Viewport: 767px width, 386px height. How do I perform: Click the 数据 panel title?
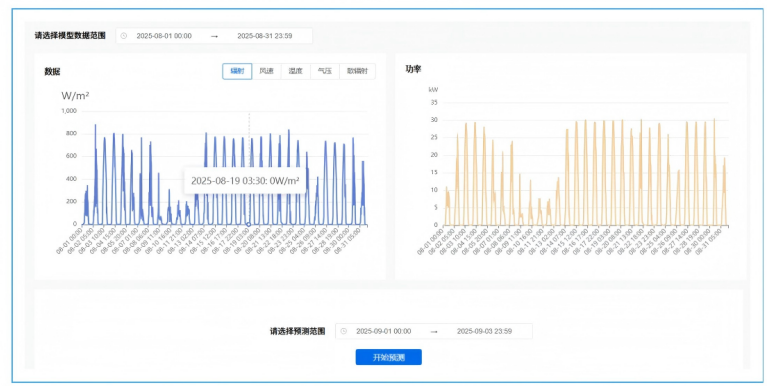52,71
